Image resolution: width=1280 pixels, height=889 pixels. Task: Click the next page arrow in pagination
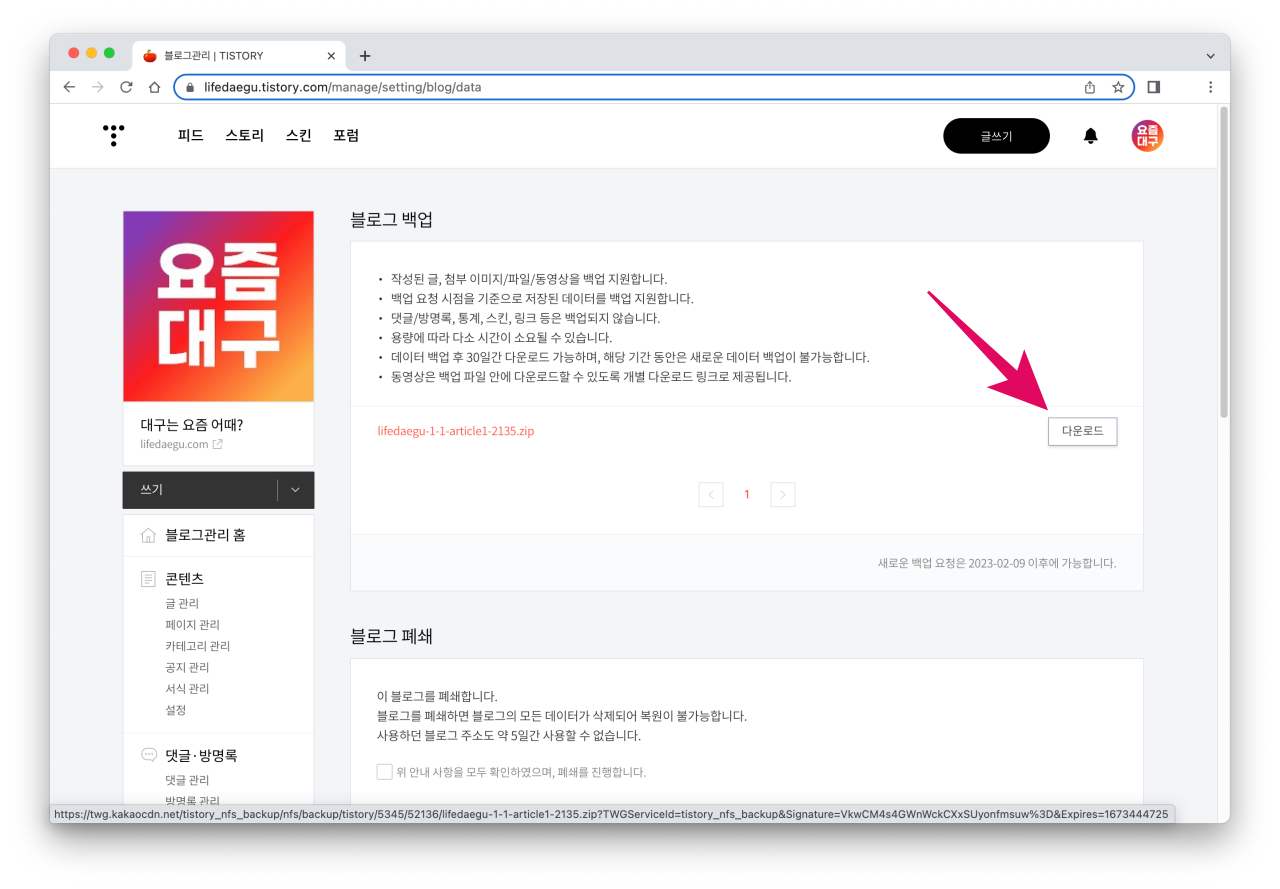(x=783, y=494)
